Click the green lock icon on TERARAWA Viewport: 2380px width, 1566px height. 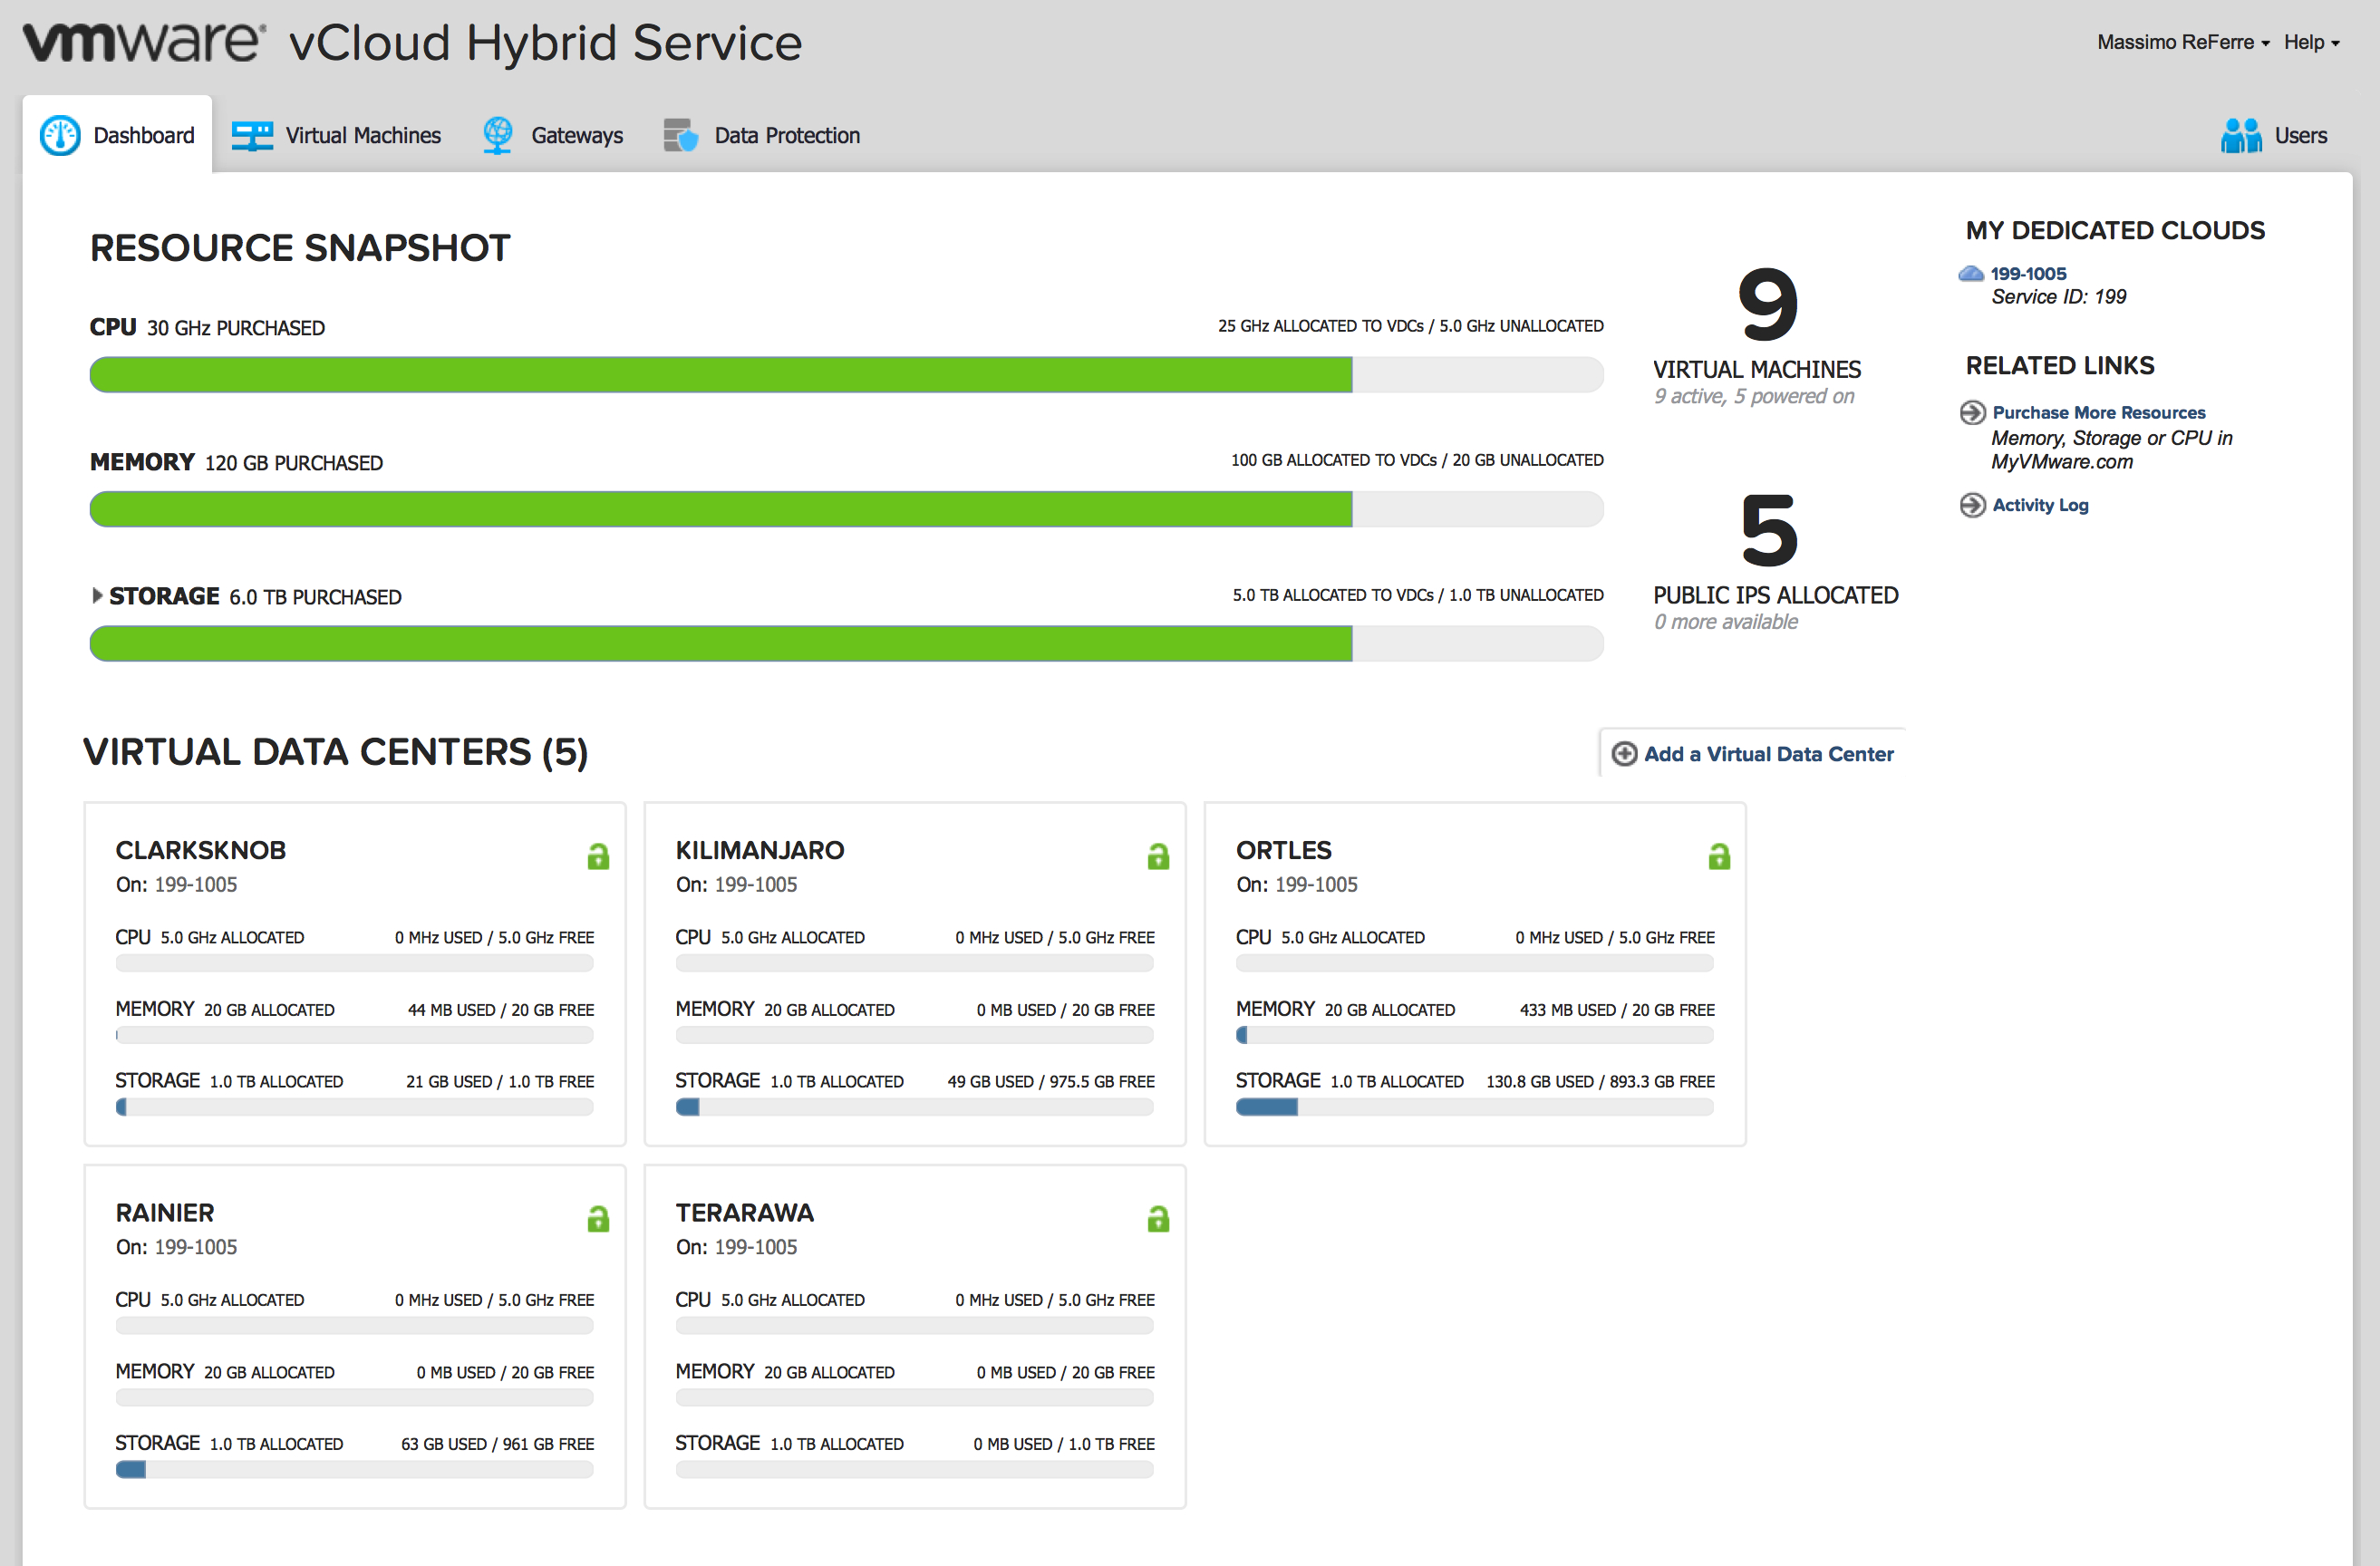(1158, 1218)
